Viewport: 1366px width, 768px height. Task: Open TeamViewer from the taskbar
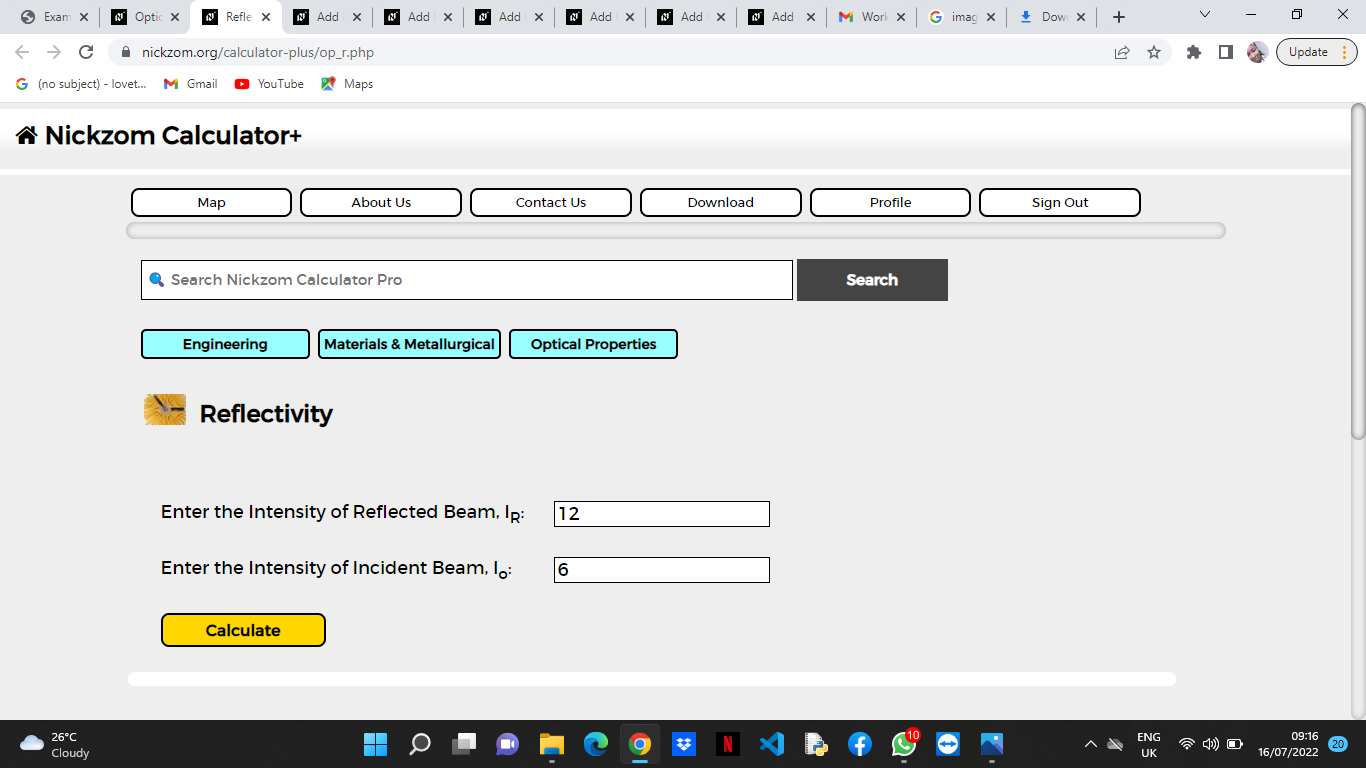coord(948,744)
